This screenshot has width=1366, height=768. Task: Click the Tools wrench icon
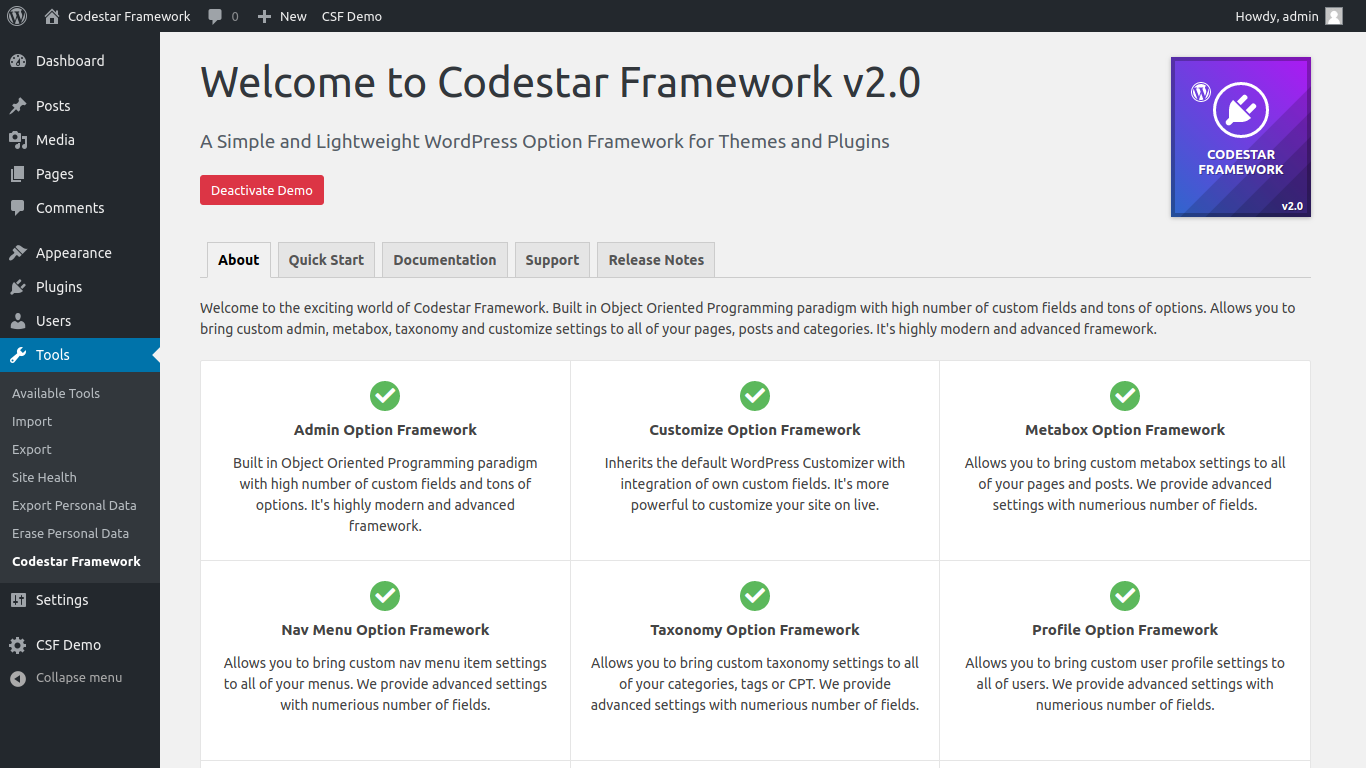[18, 355]
